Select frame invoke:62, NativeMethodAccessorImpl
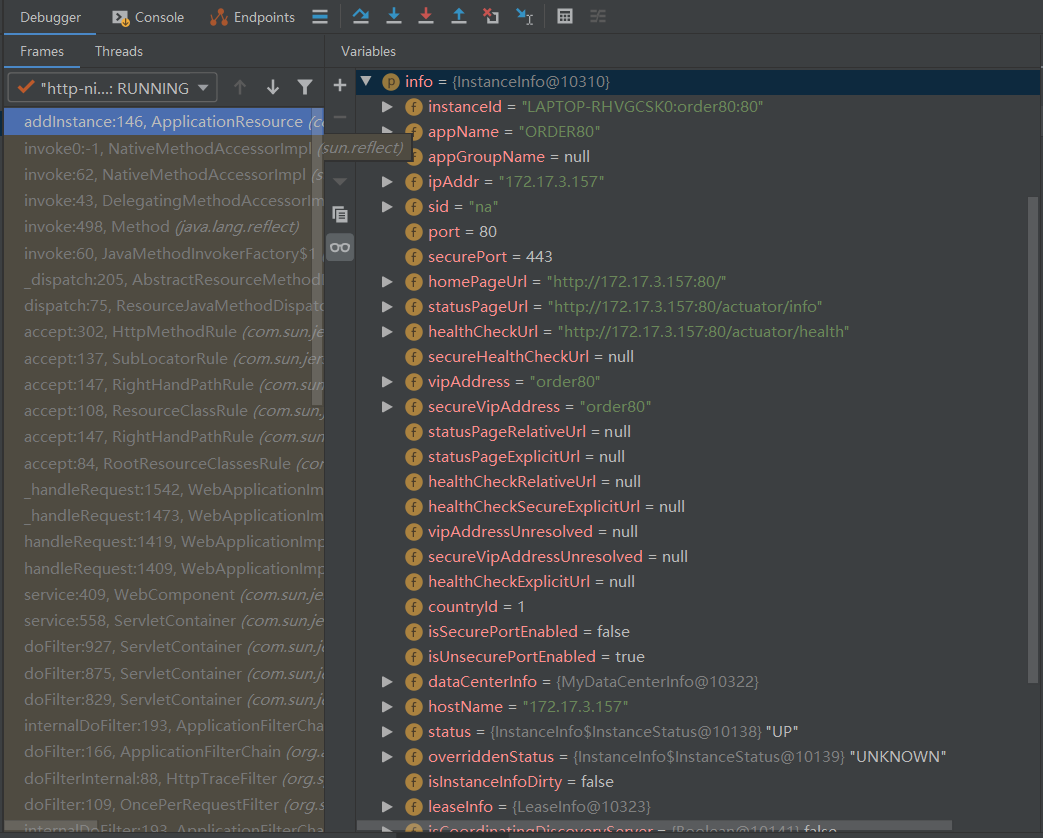The image size is (1043, 838). tap(164, 174)
